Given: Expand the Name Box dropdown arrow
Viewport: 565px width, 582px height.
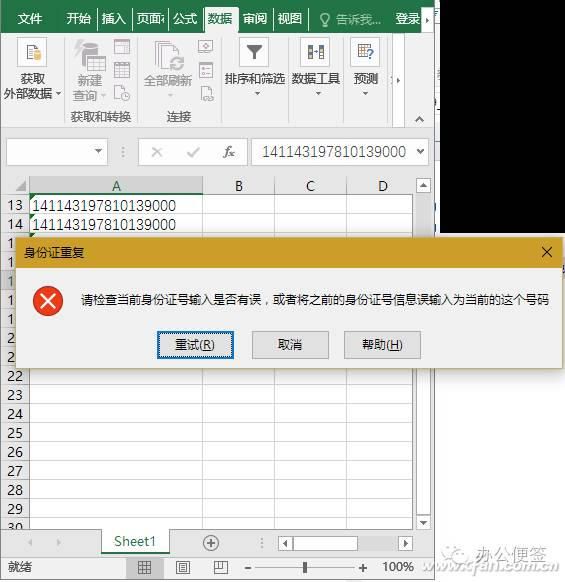Looking at the screenshot, I should 98,151.
